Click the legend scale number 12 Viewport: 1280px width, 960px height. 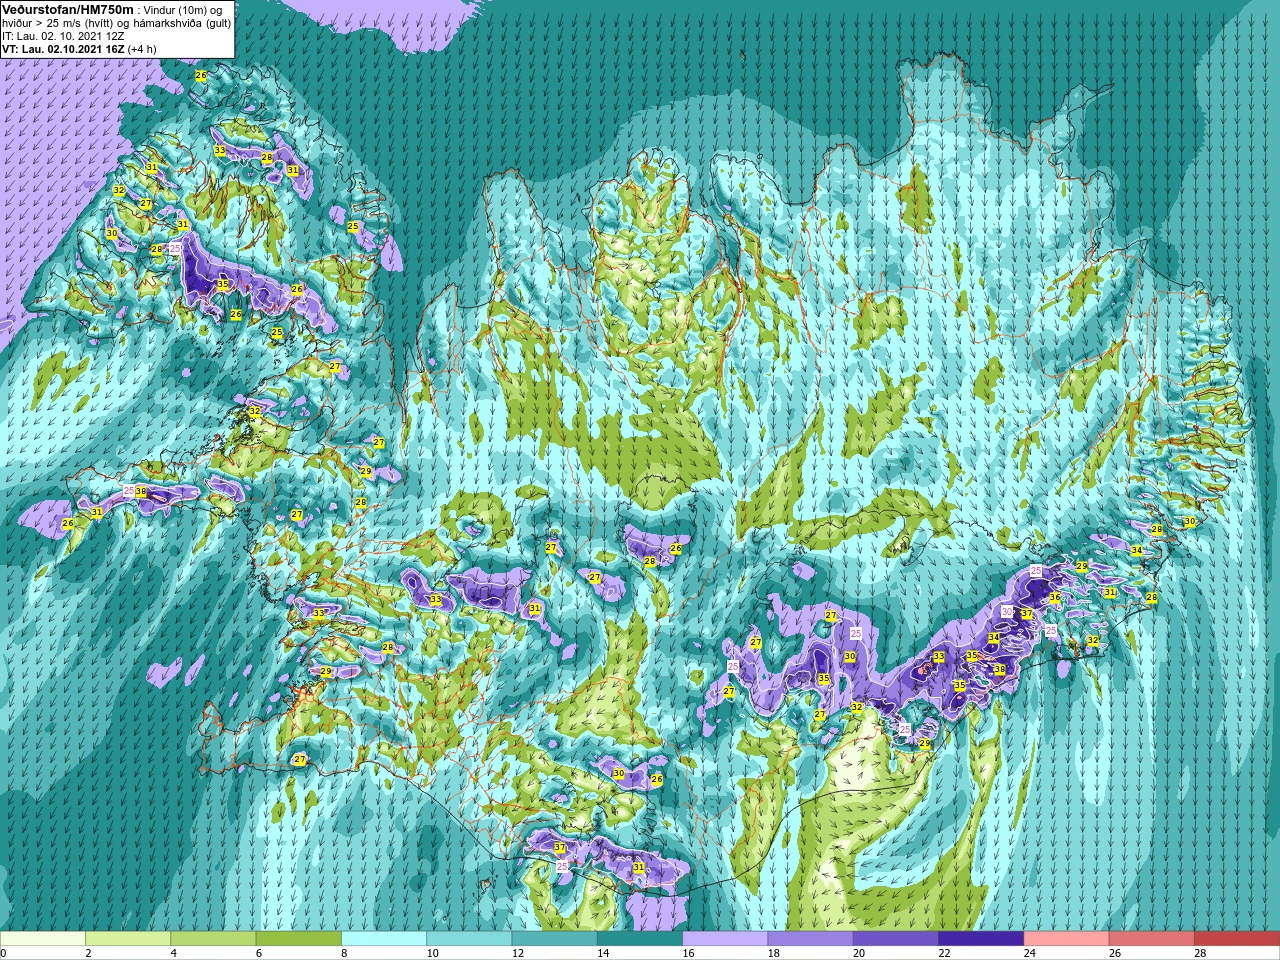[518, 953]
